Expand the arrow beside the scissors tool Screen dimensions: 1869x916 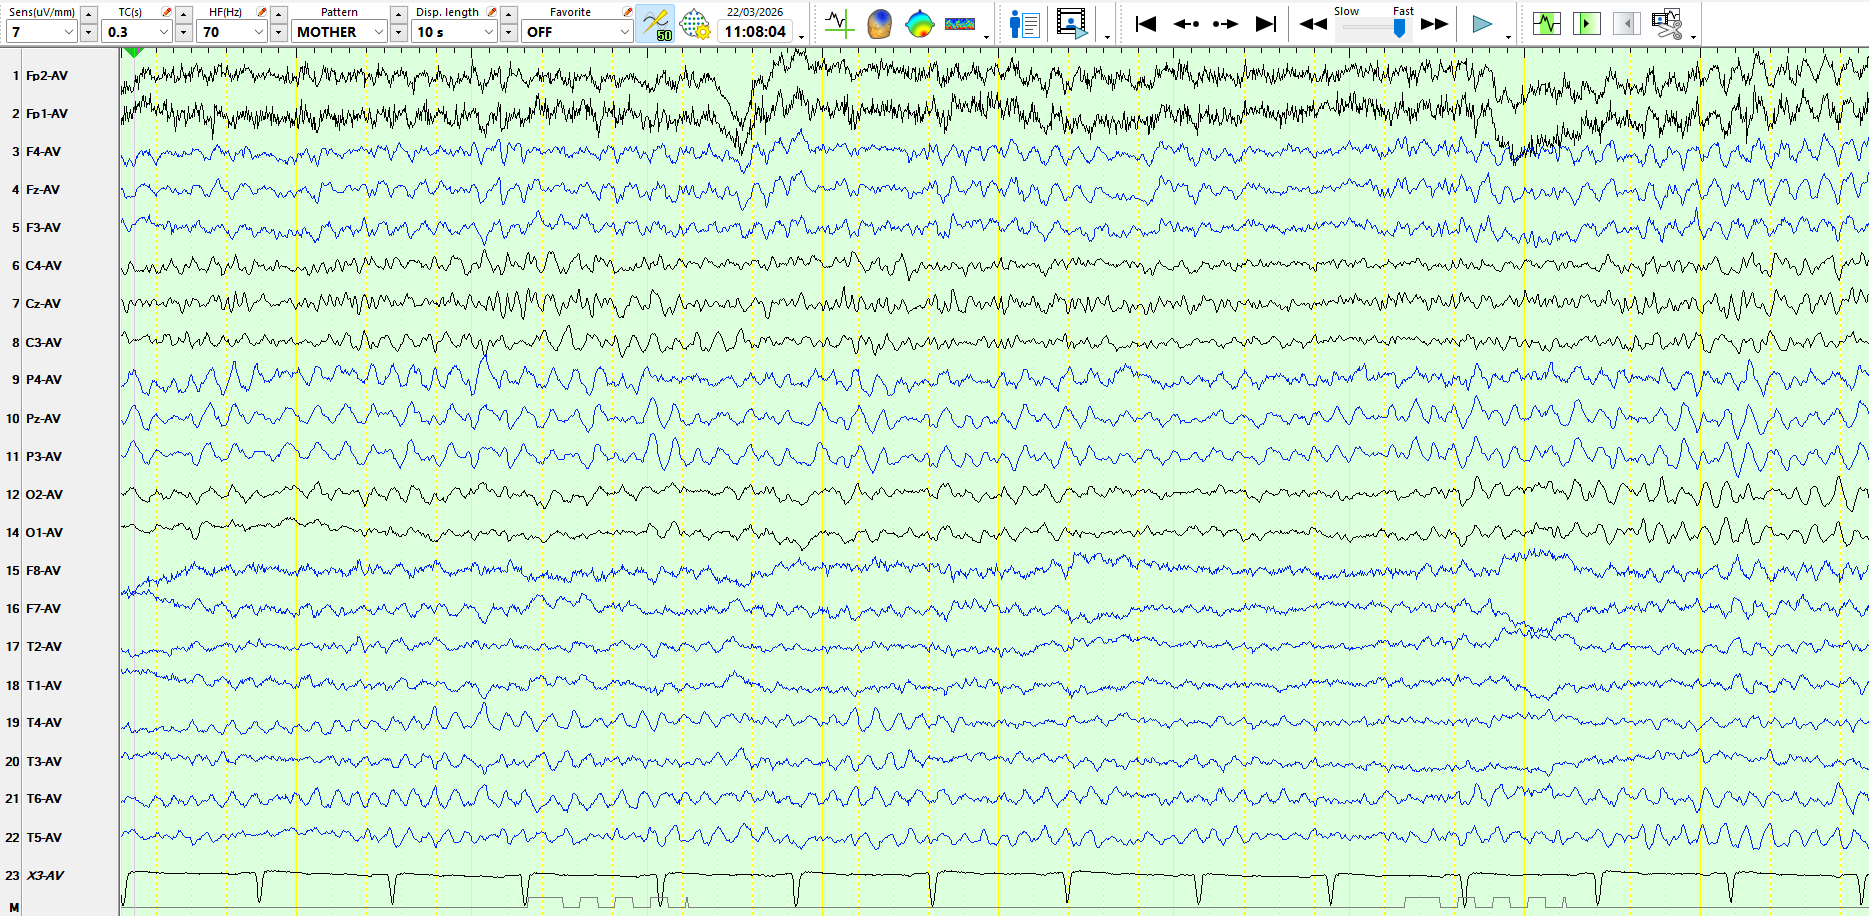1693,37
